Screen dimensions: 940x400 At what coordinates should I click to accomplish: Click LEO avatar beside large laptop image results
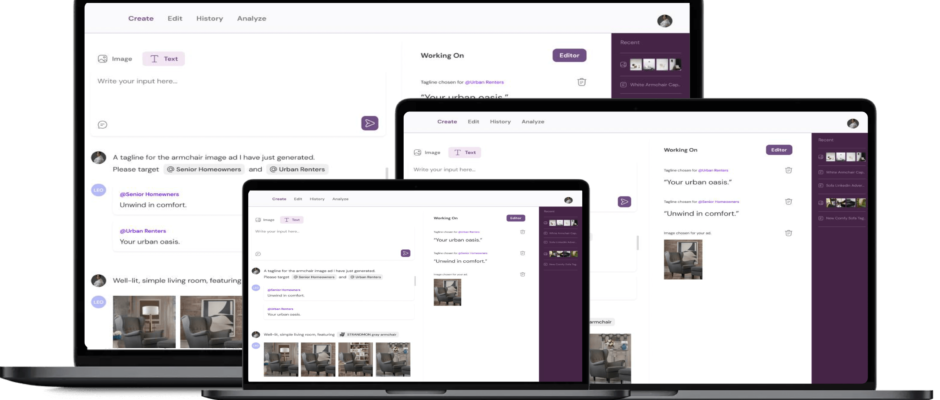[x=98, y=302]
